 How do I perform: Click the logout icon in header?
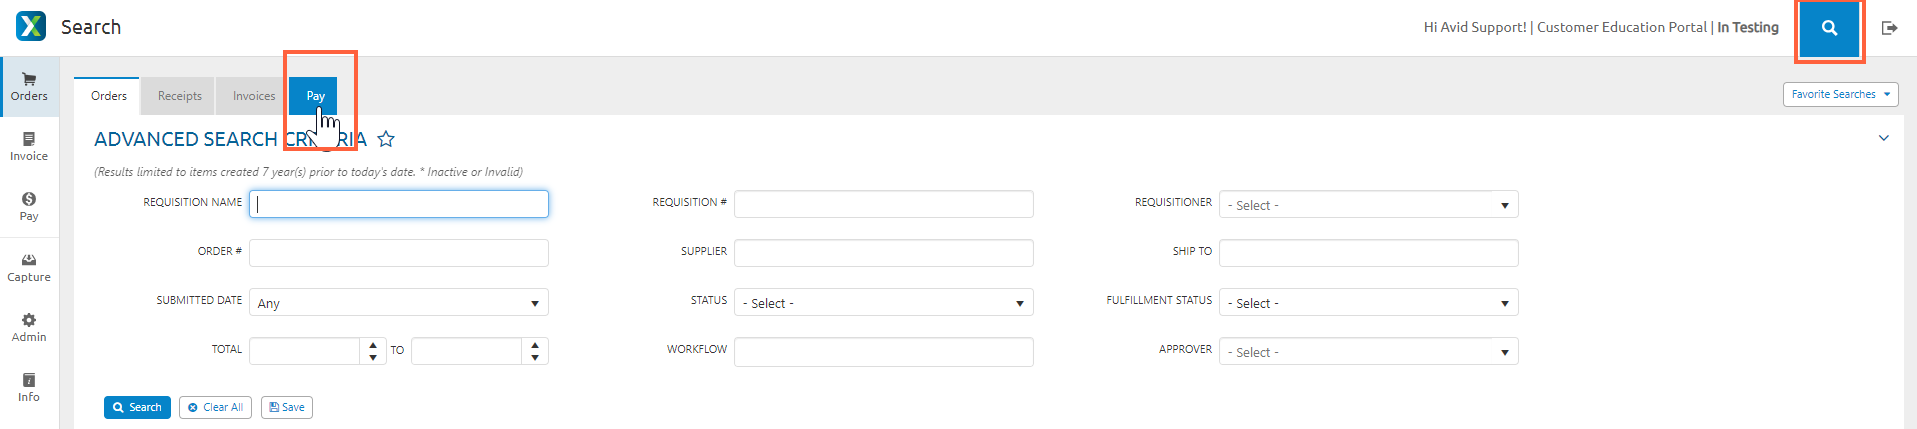pyautogui.click(x=1889, y=28)
